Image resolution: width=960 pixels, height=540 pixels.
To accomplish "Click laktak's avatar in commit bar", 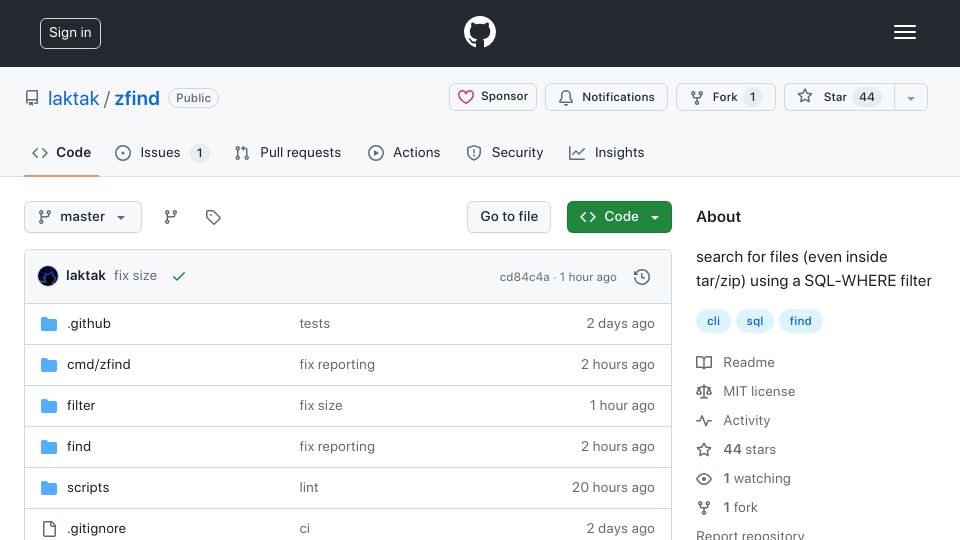I will 48,276.
